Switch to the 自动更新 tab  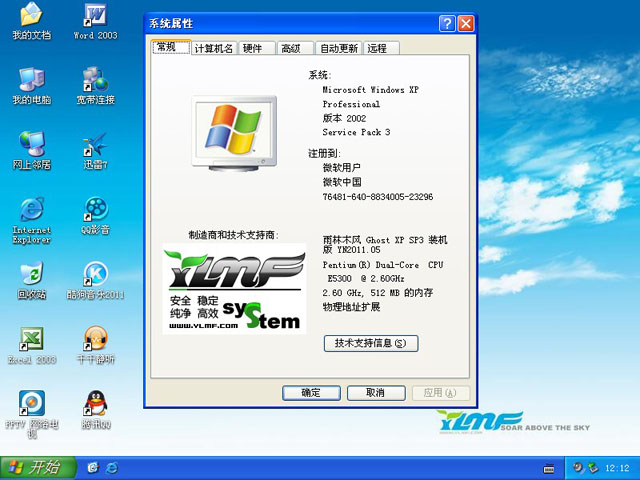(338, 49)
